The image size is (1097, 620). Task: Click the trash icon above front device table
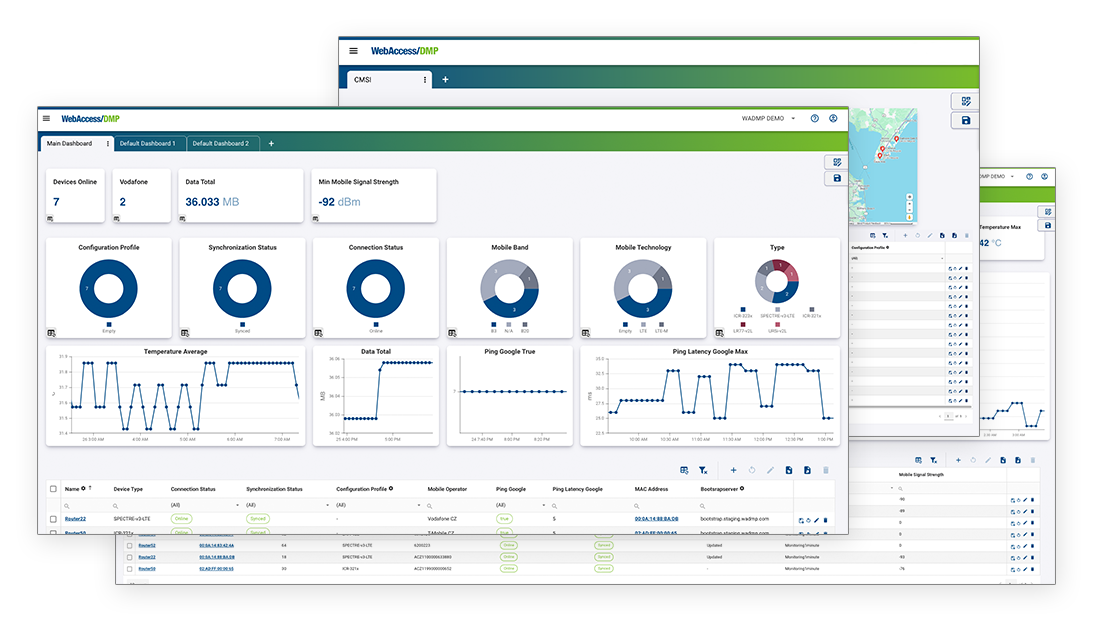pos(826,470)
